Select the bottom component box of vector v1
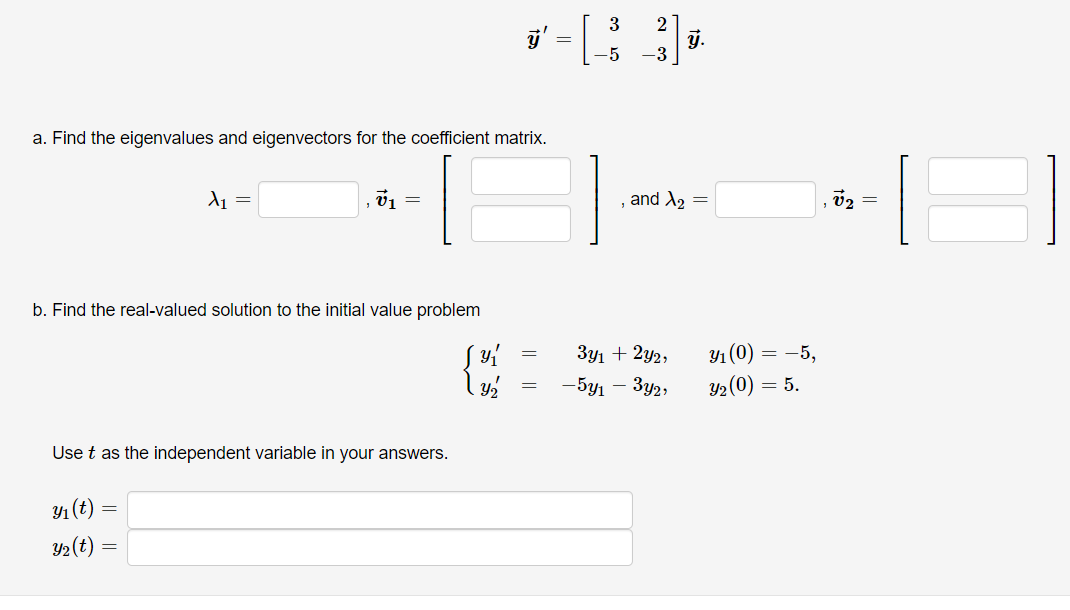 pos(520,223)
